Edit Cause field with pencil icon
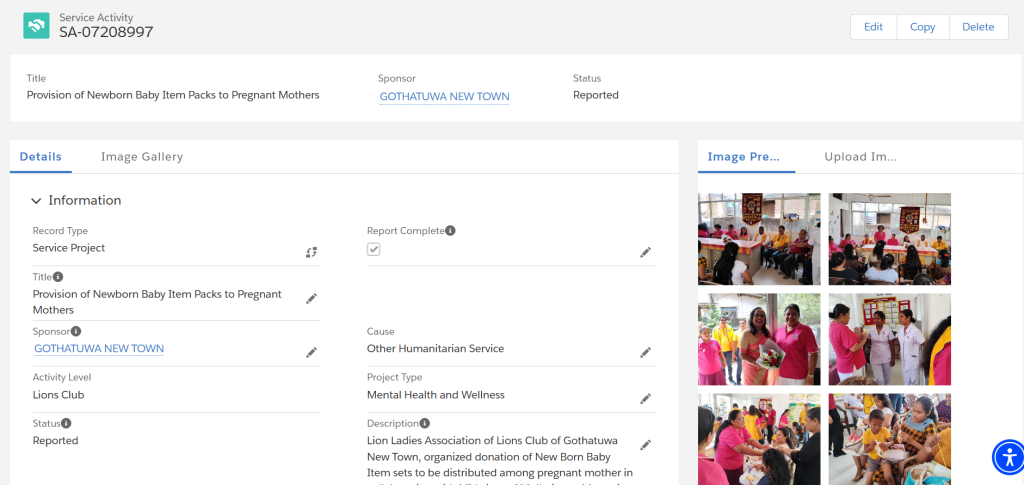 645,352
